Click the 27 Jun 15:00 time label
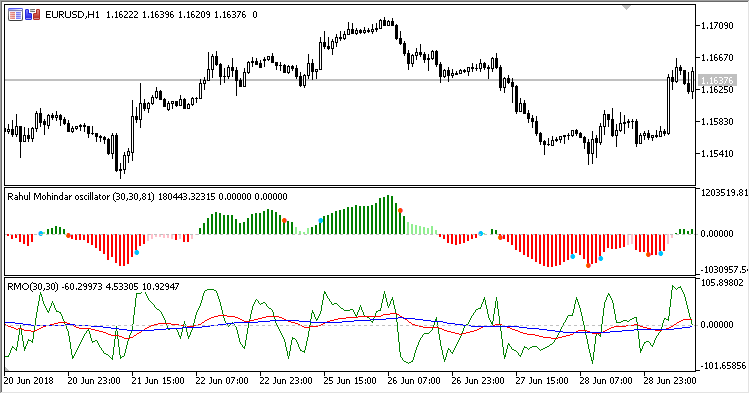 click(x=542, y=381)
